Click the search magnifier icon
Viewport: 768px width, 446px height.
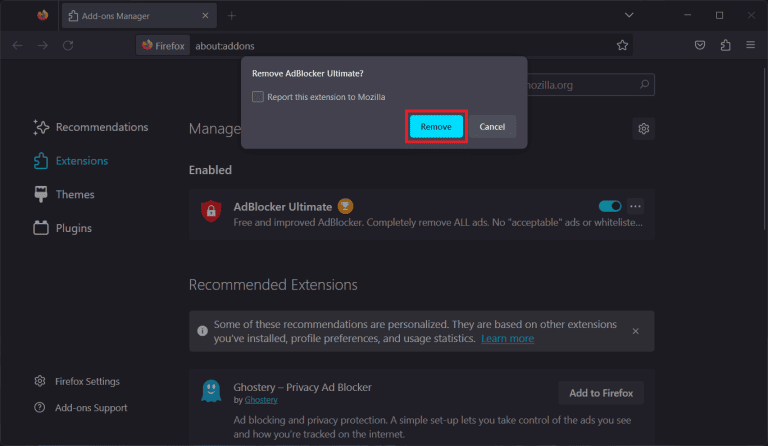(645, 85)
